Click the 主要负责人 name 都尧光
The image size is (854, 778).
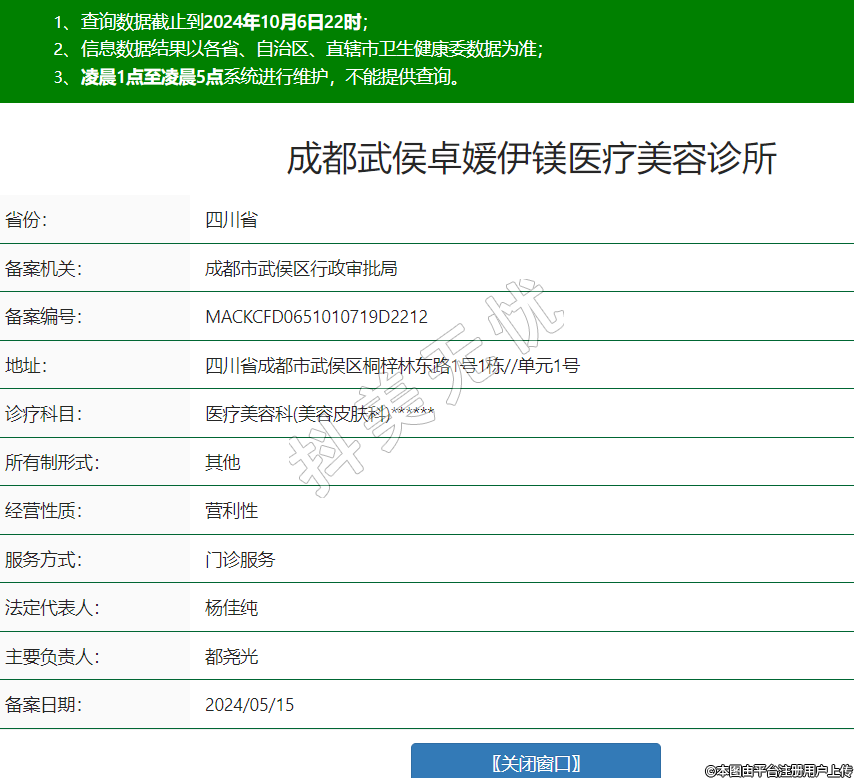(x=231, y=656)
